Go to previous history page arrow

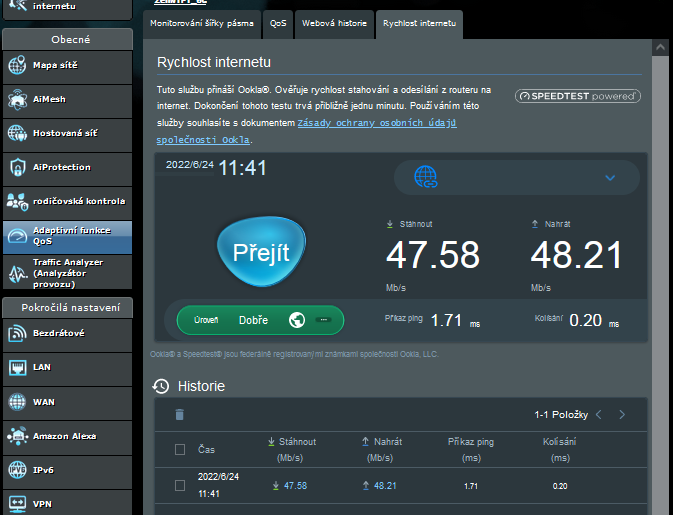click(599, 414)
